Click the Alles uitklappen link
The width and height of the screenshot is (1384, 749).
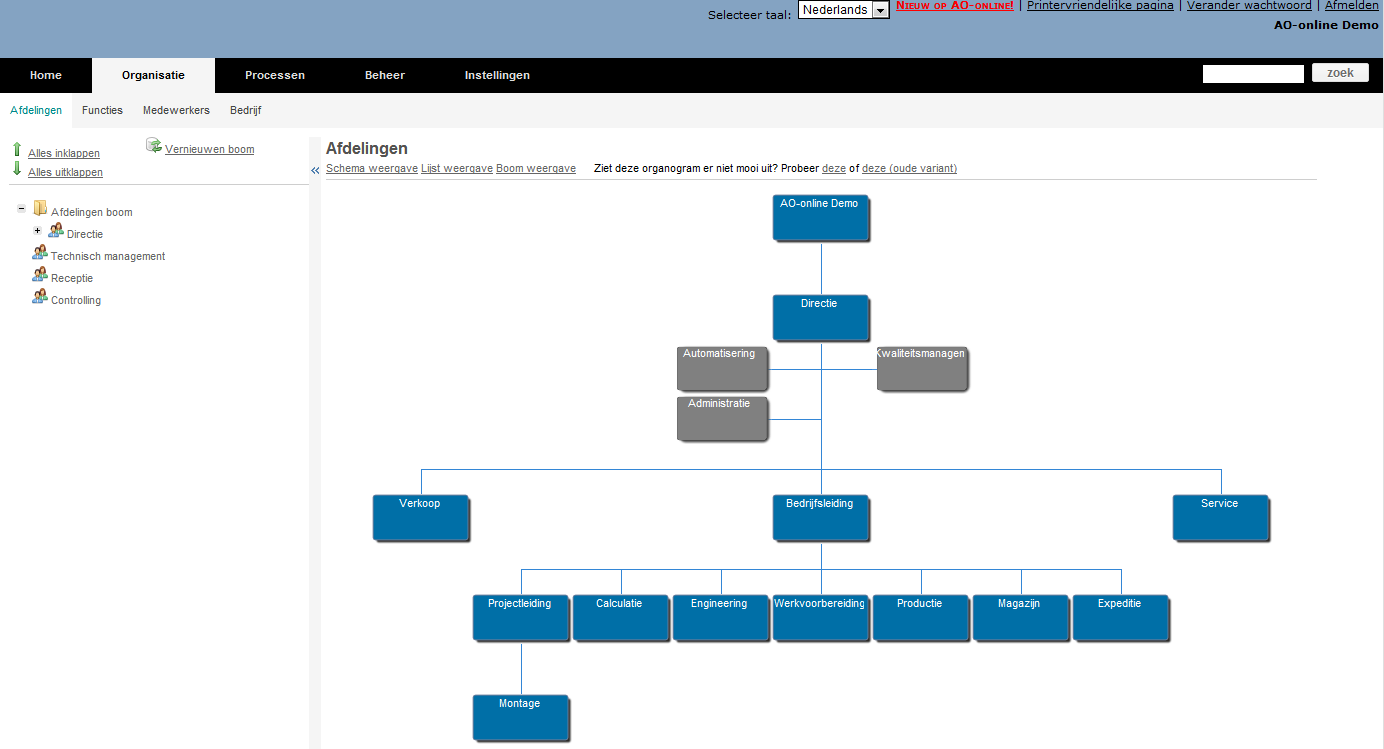point(65,173)
